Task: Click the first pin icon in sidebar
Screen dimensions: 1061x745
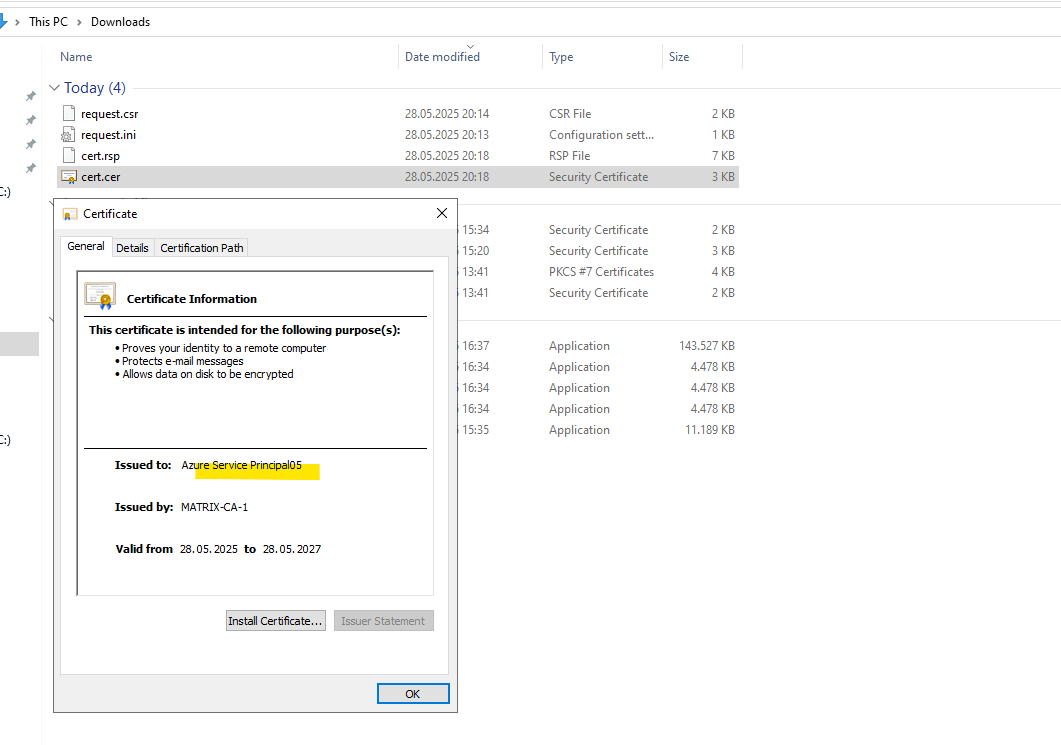Action: (30, 96)
